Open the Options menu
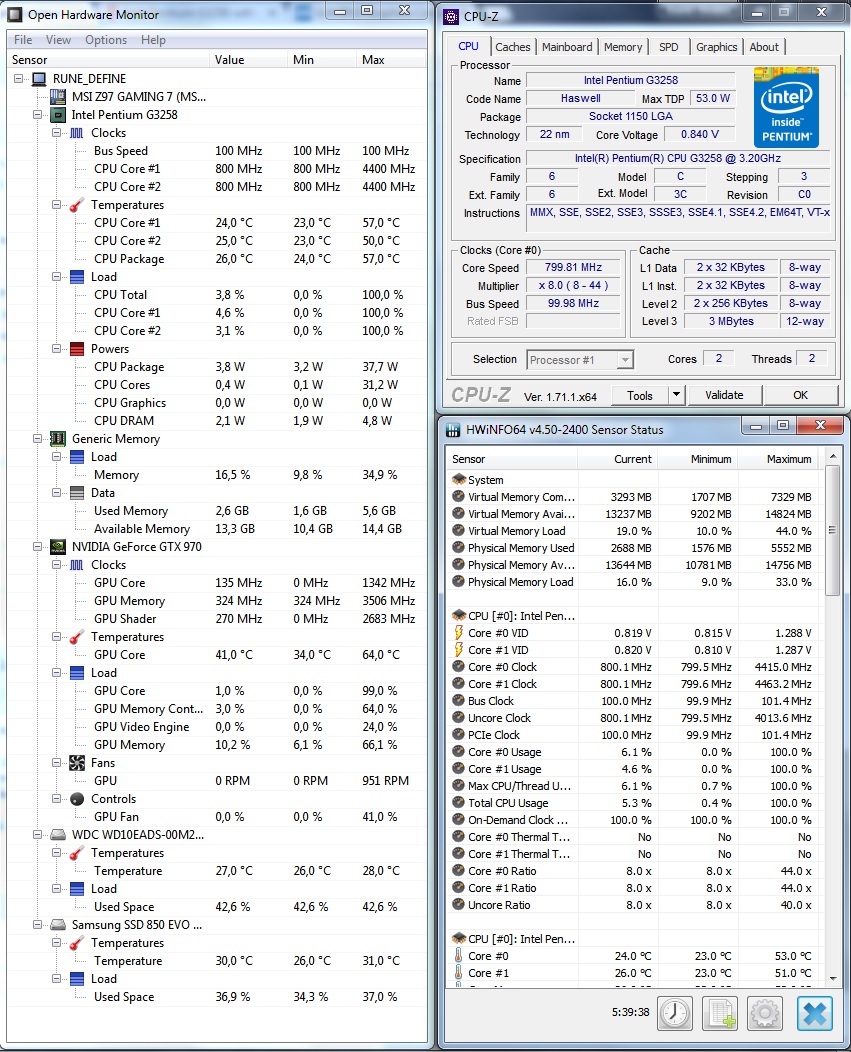This screenshot has height=1052, width=851. (x=106, y=40)
